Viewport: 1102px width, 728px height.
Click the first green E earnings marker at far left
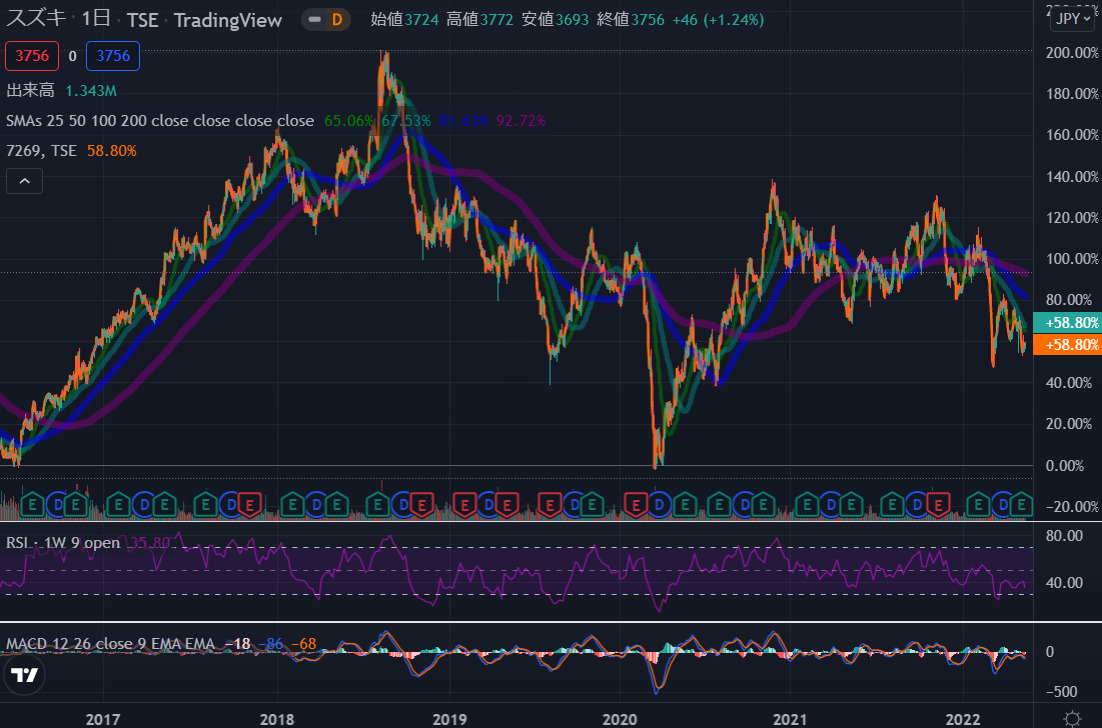(32, 505)
